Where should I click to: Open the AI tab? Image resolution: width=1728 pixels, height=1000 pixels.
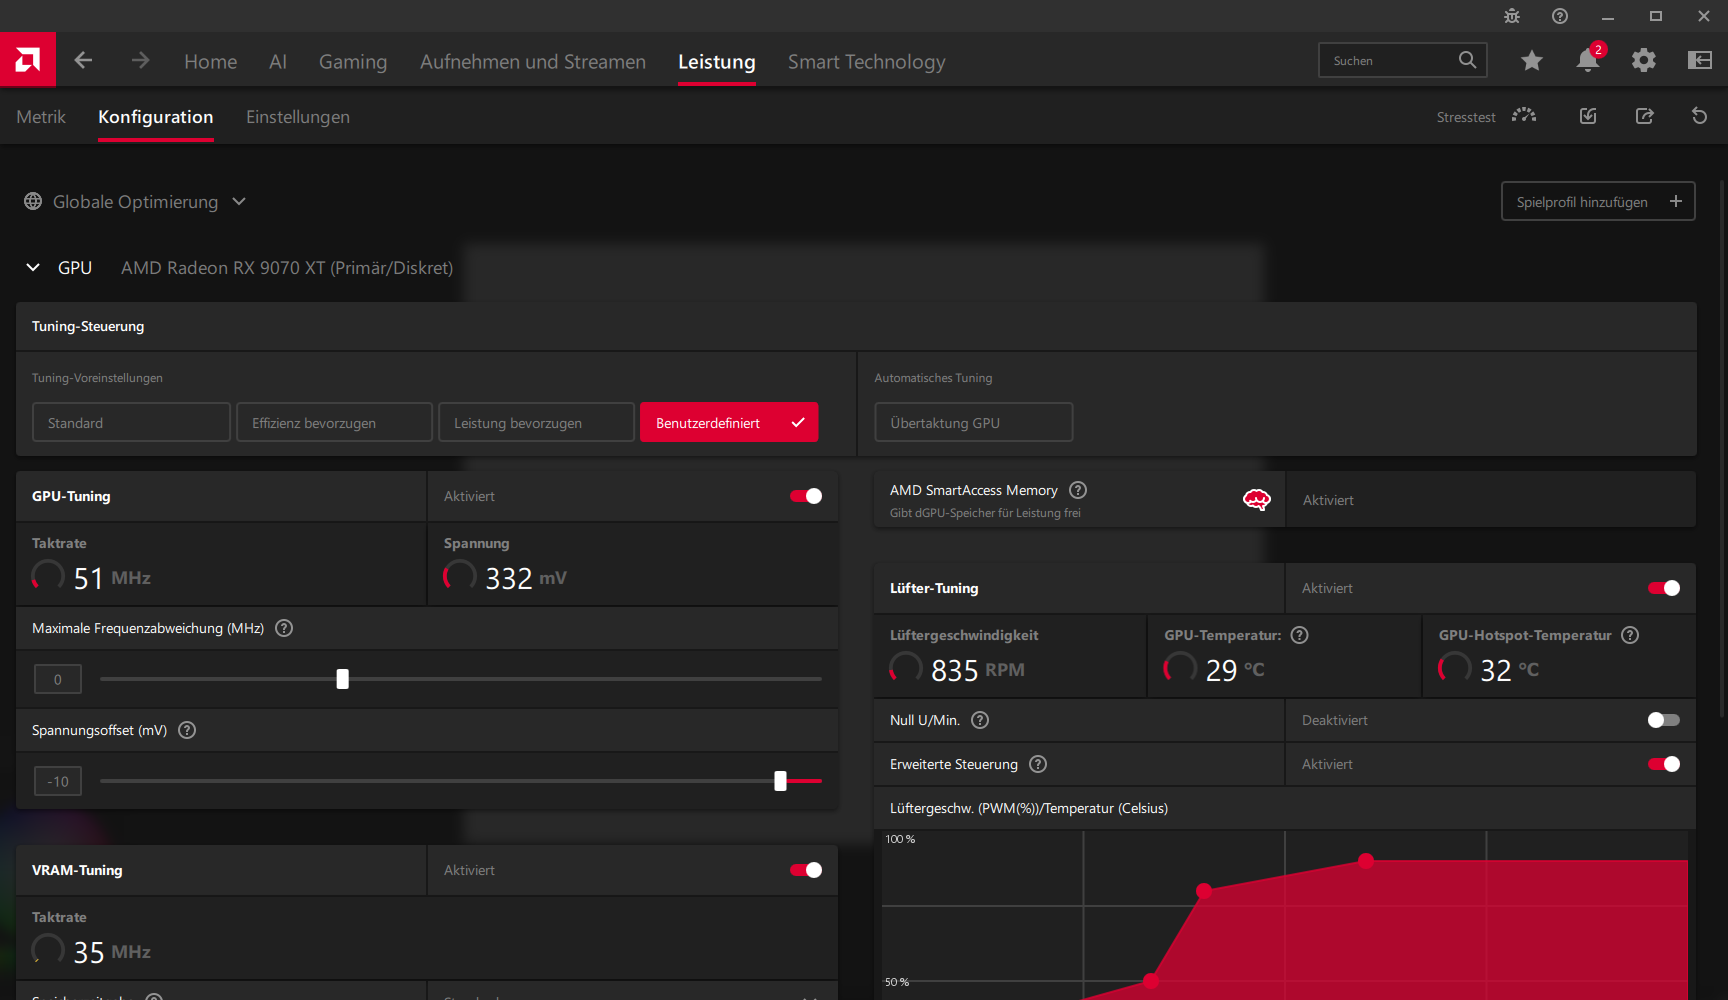pos(278,61)
